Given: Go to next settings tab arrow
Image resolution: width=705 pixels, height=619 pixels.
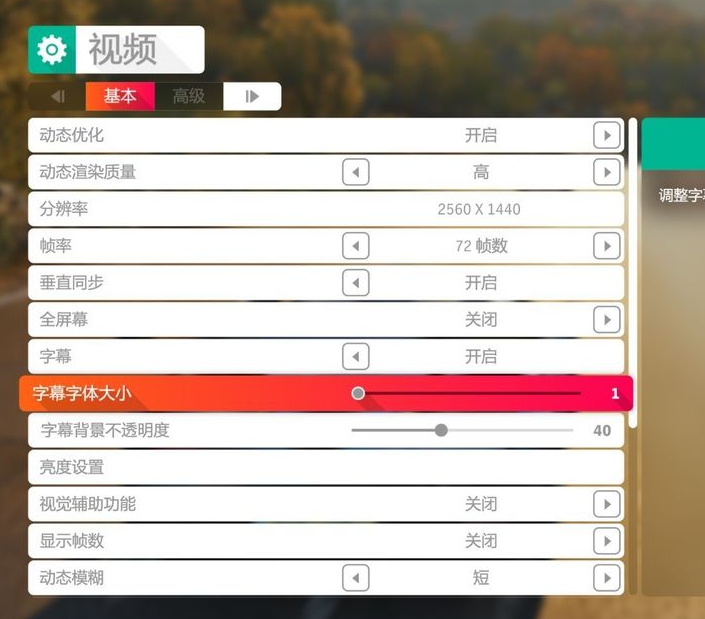Looking at the screenshot, I should 252,96.
